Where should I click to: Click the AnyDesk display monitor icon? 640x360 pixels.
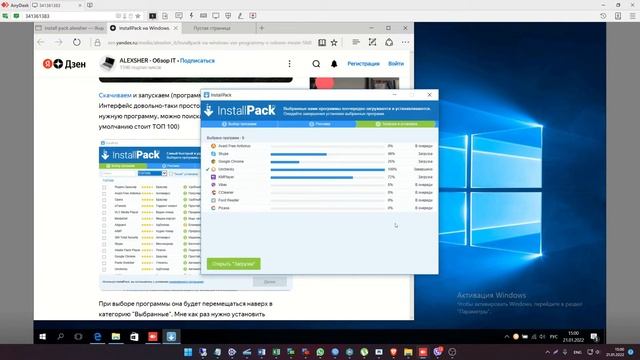(x=216, y=16)
